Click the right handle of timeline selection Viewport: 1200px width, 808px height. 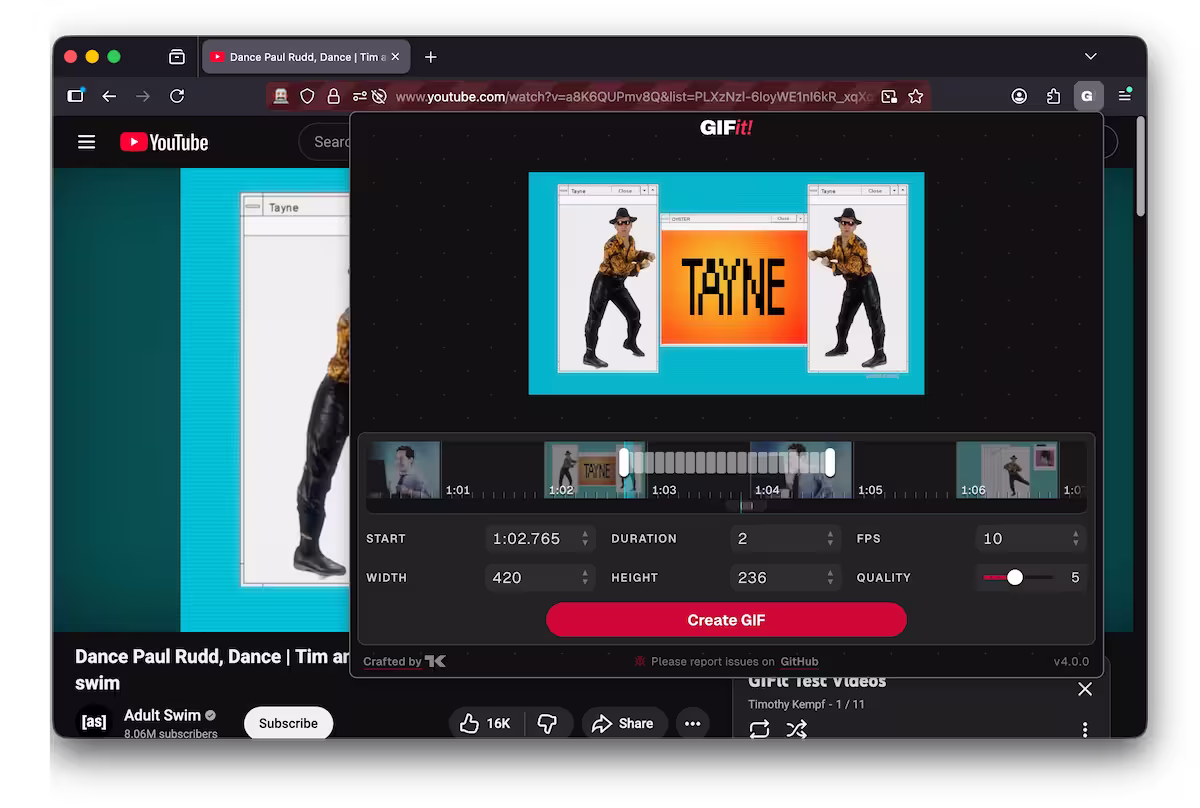coord(829,462)
